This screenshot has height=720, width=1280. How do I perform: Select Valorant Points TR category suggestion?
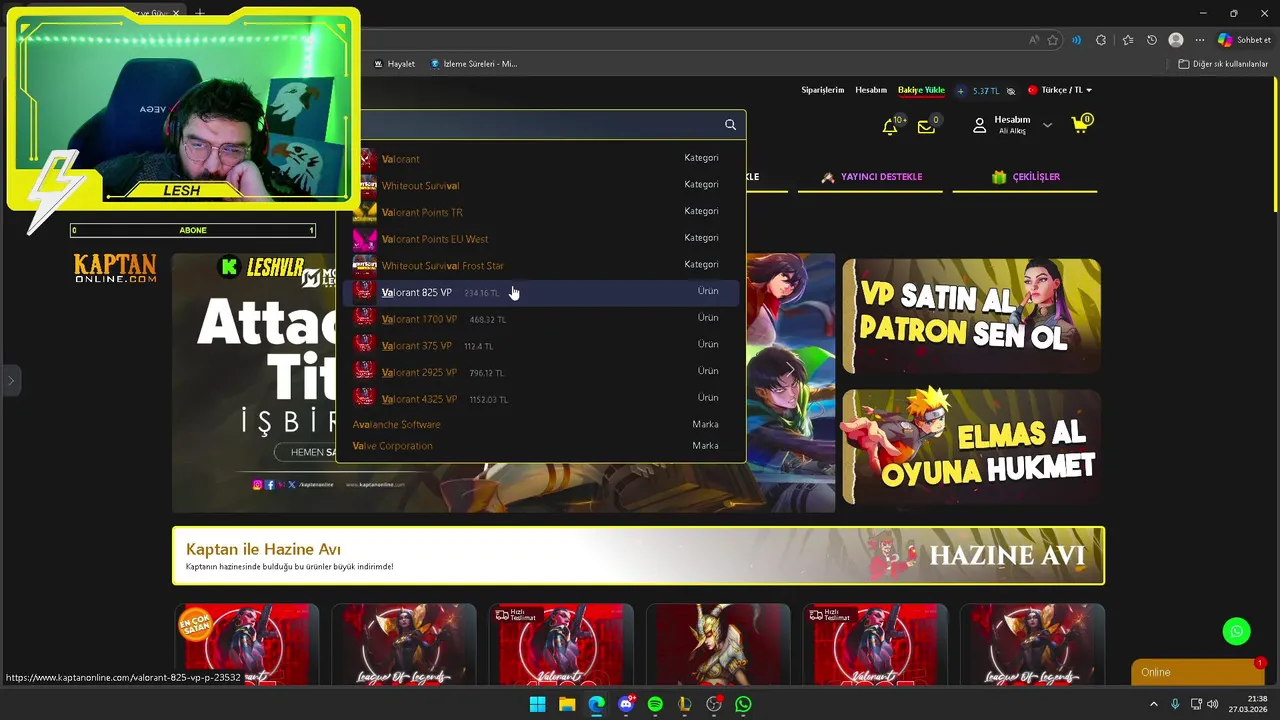(x=540, y=212)
